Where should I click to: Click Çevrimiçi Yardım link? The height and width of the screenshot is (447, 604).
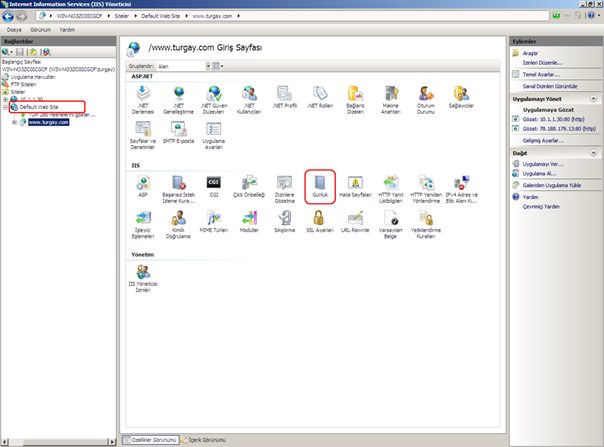[541, 207]
